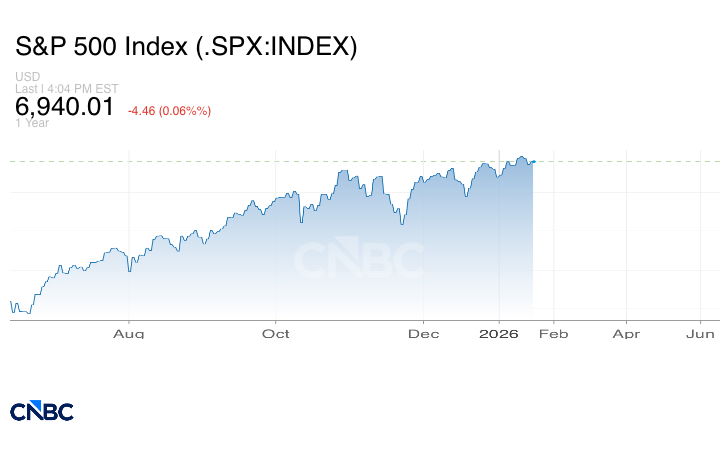The height and width of the screenshot is (450, 720).
Task: Click the Apr label on the time axis
Action: (626, 333)
